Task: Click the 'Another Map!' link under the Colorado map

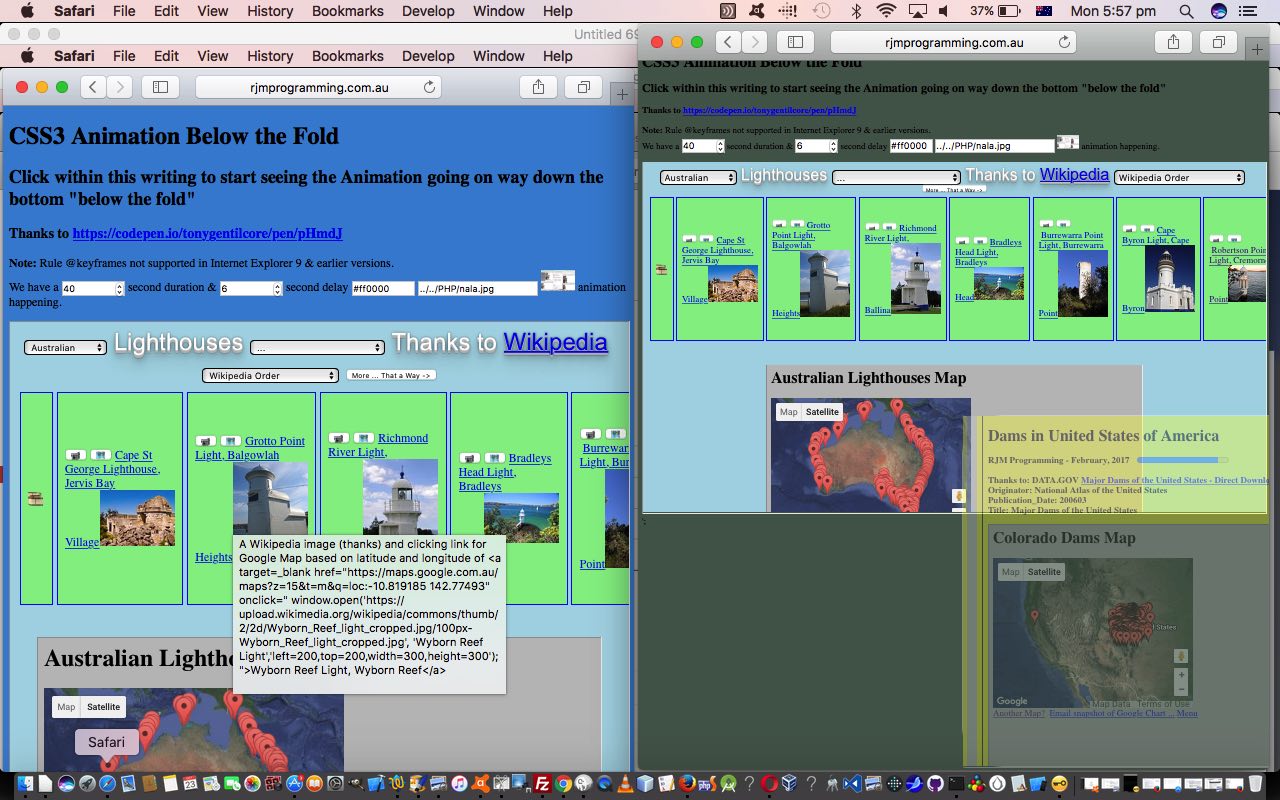Action: click(1018, 713)
